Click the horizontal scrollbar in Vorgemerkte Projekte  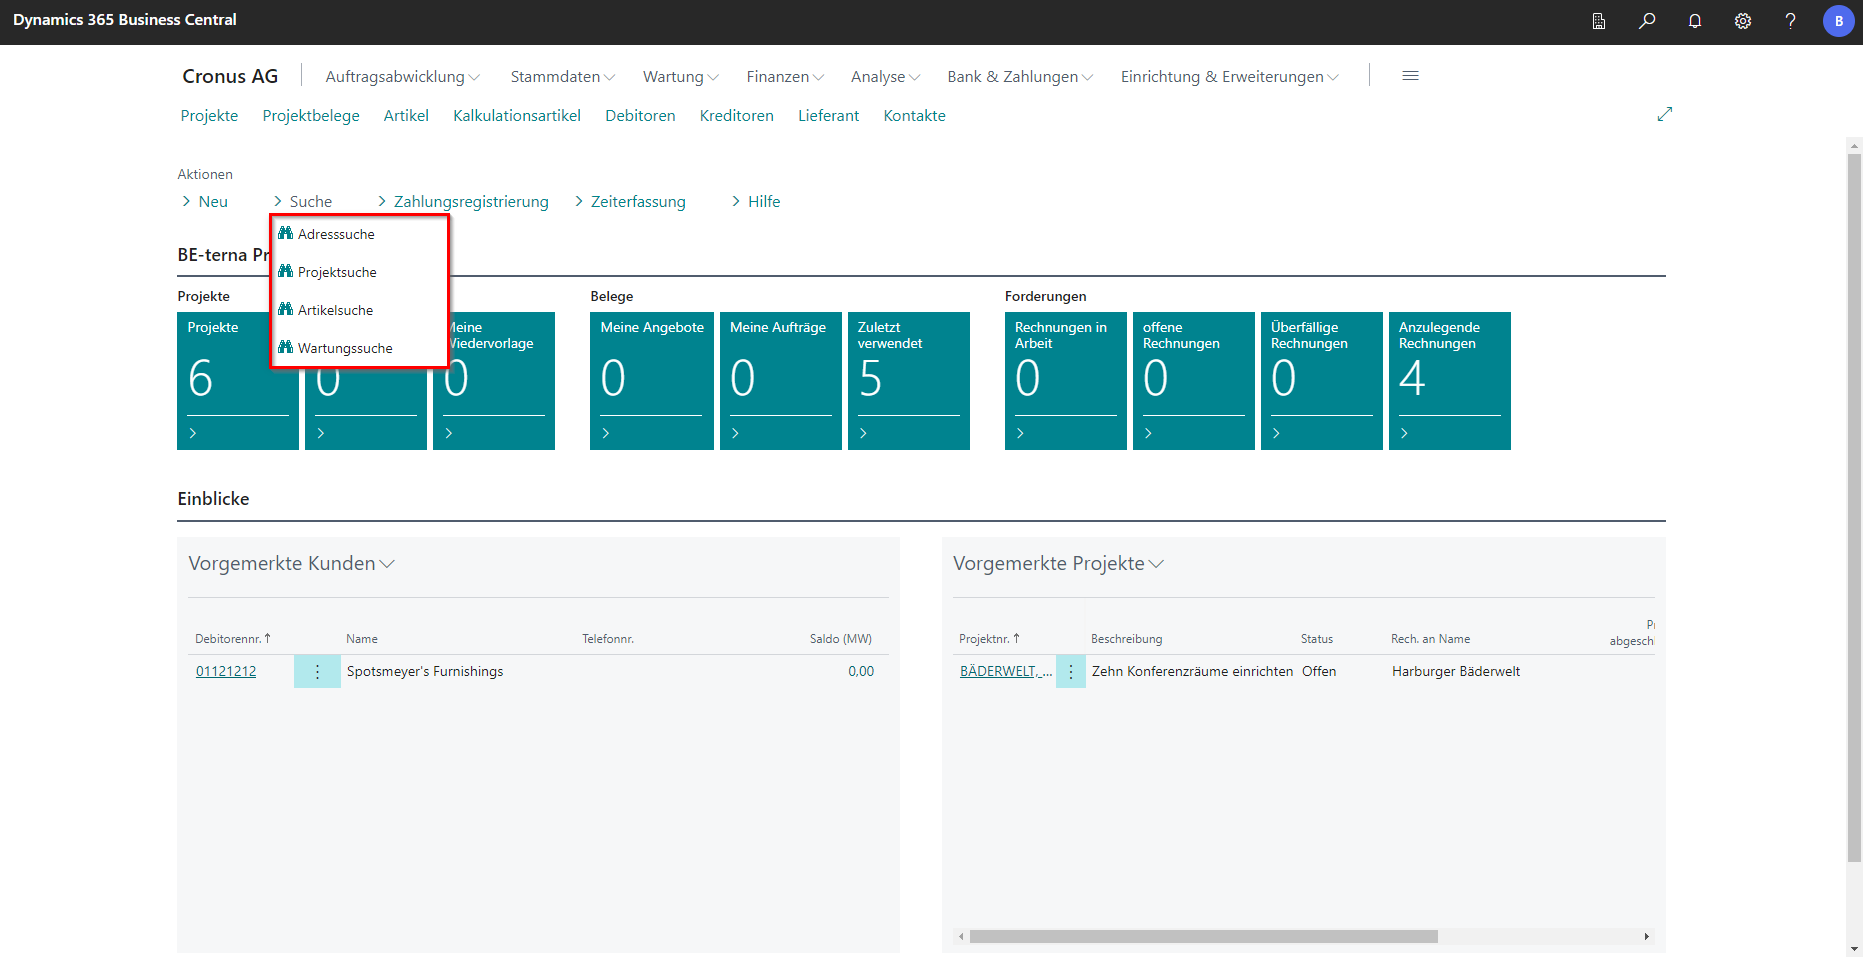1203,937
